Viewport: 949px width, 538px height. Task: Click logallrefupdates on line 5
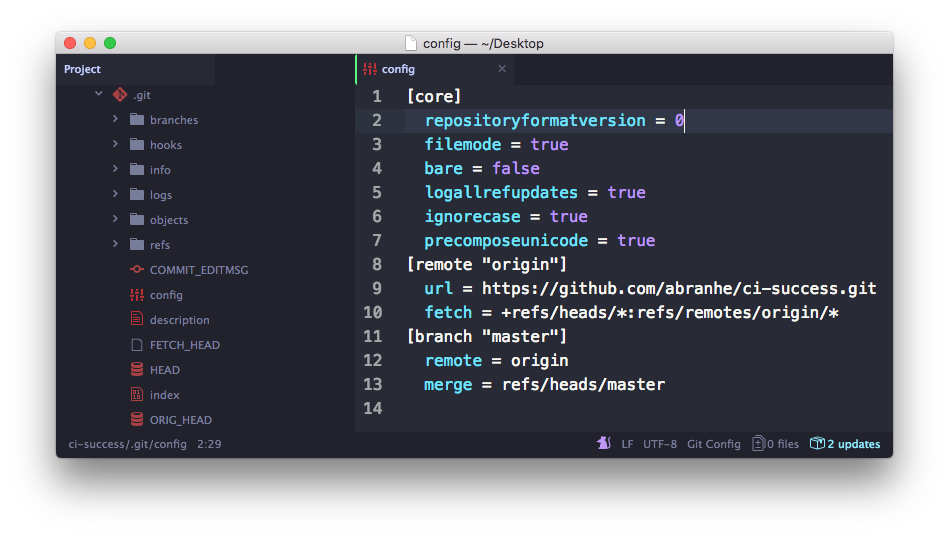pos(501,192)
